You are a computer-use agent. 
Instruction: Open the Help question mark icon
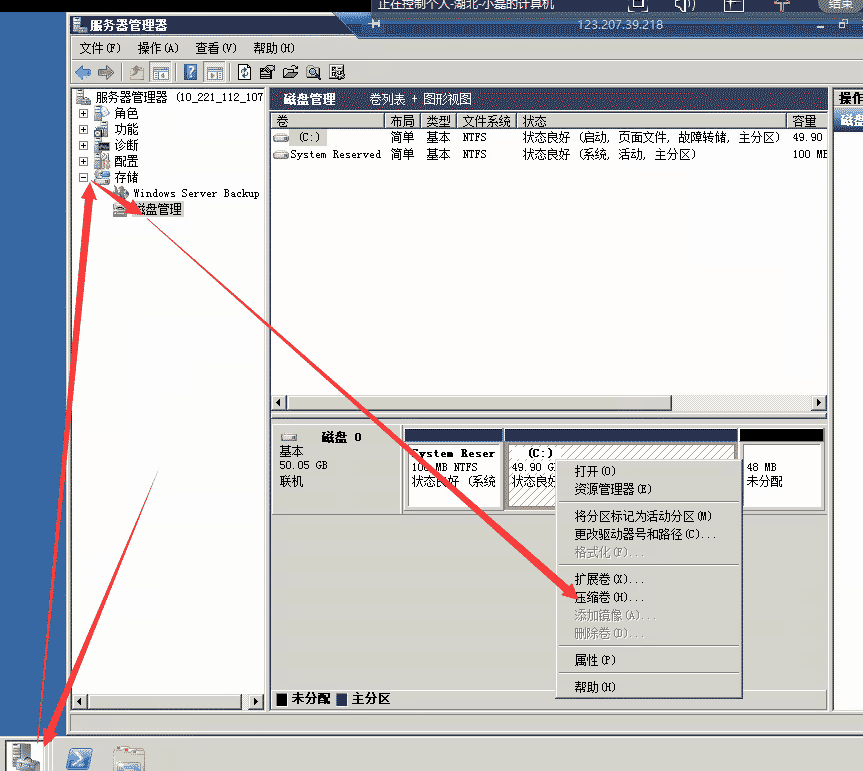click(x=190, y=72)
